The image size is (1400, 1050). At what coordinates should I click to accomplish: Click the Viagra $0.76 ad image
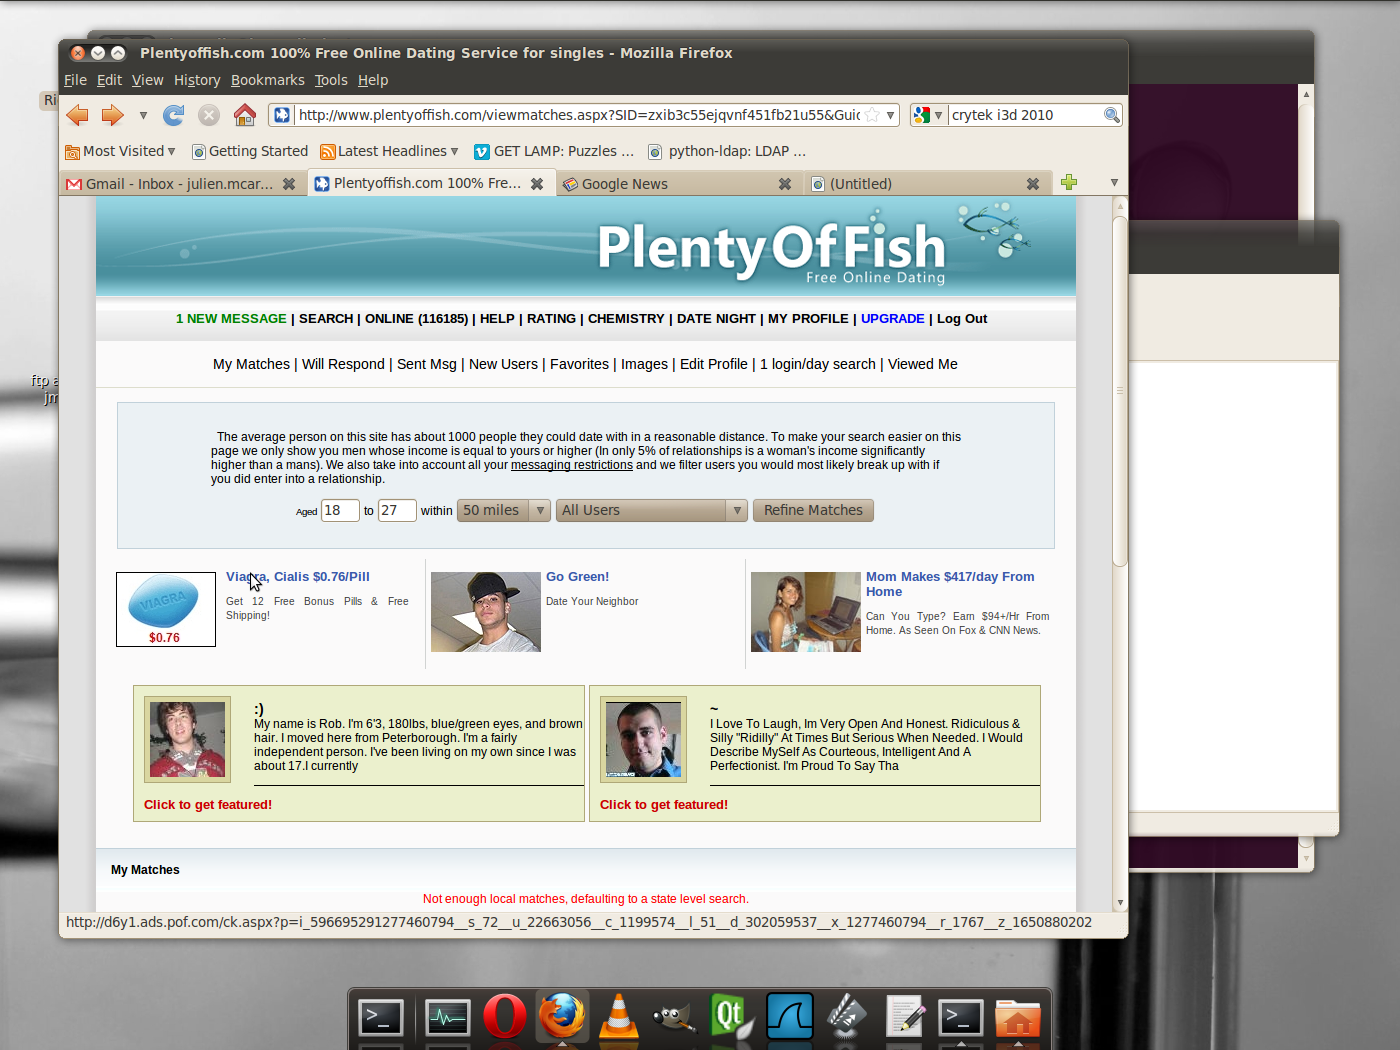click(x=166, y=609)
